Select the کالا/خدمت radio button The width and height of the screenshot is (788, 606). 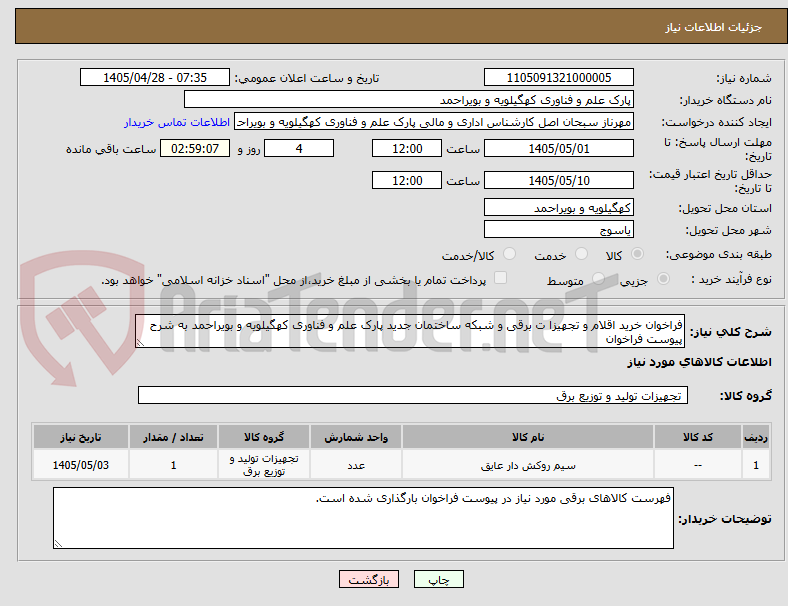(x=510, y=254)
